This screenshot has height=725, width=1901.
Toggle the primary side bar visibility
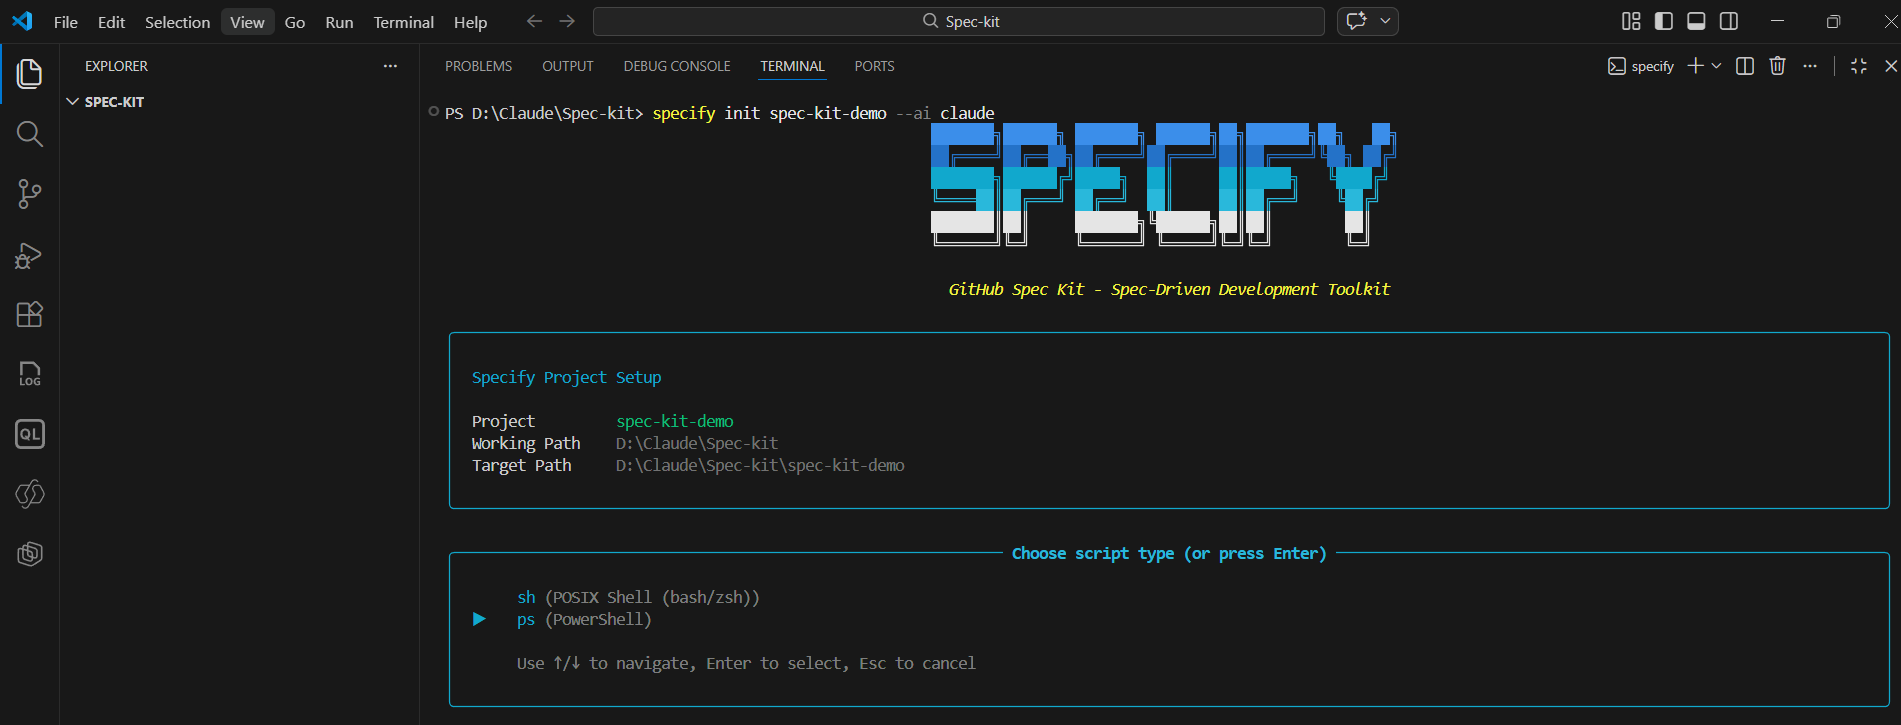[x=1664, y=21]
